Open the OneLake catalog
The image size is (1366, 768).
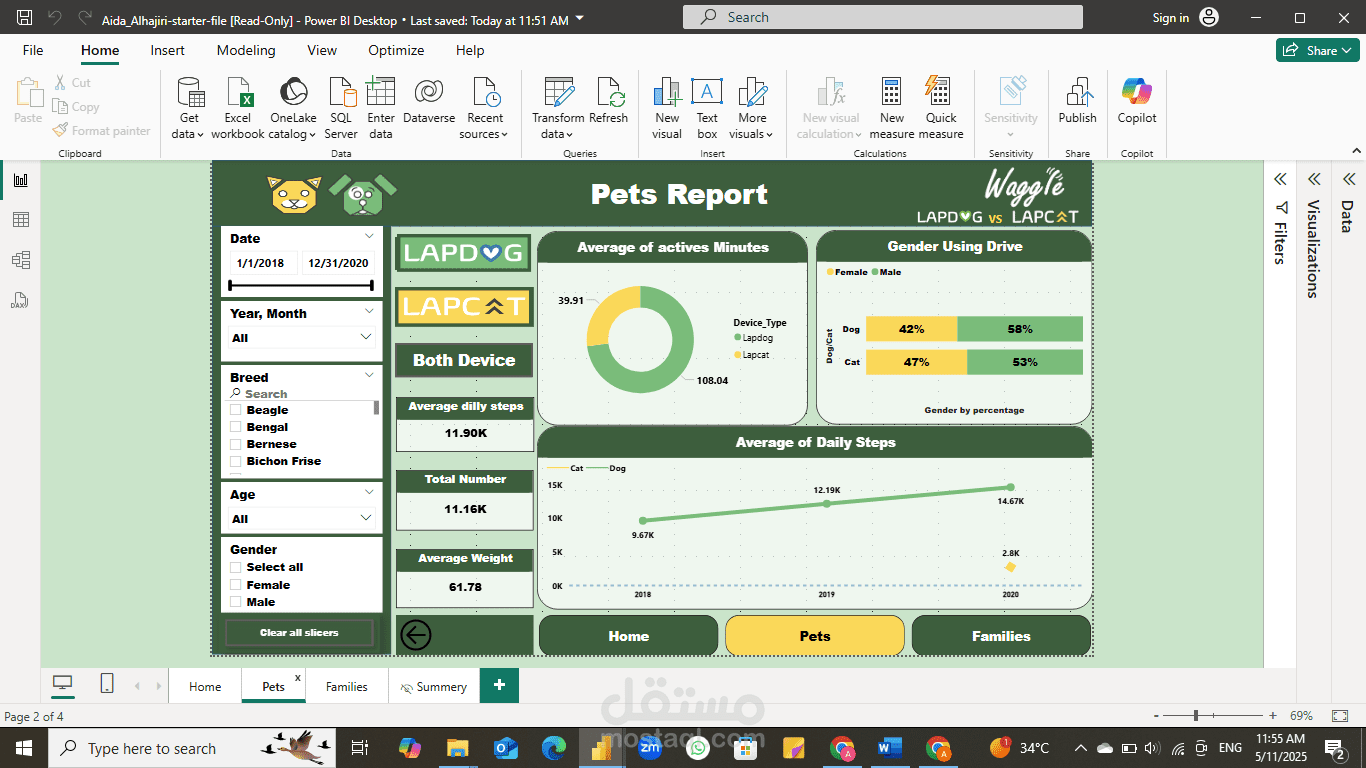click(293, 108)
